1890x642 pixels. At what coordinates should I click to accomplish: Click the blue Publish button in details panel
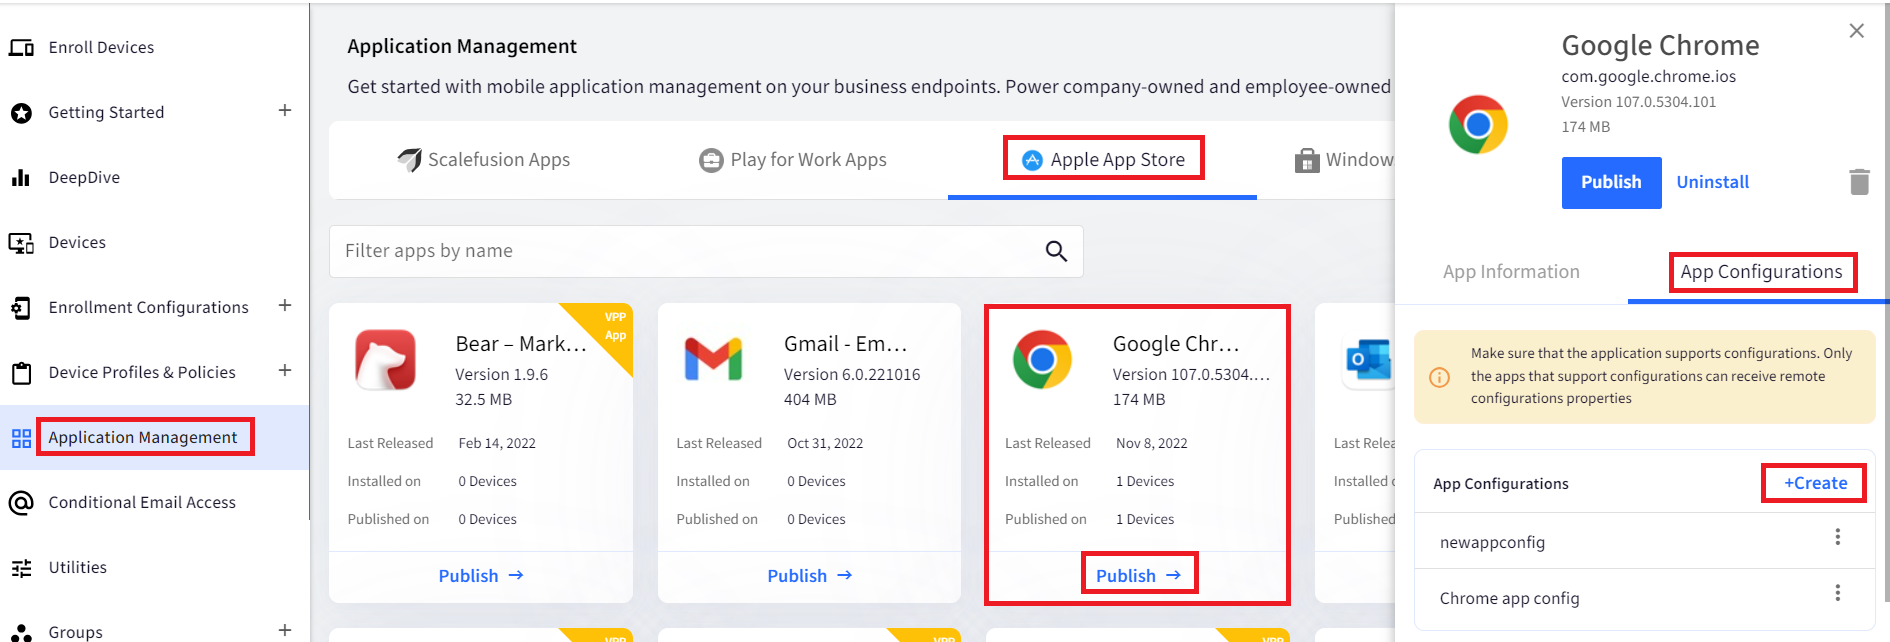click(x=1611, y=182)
